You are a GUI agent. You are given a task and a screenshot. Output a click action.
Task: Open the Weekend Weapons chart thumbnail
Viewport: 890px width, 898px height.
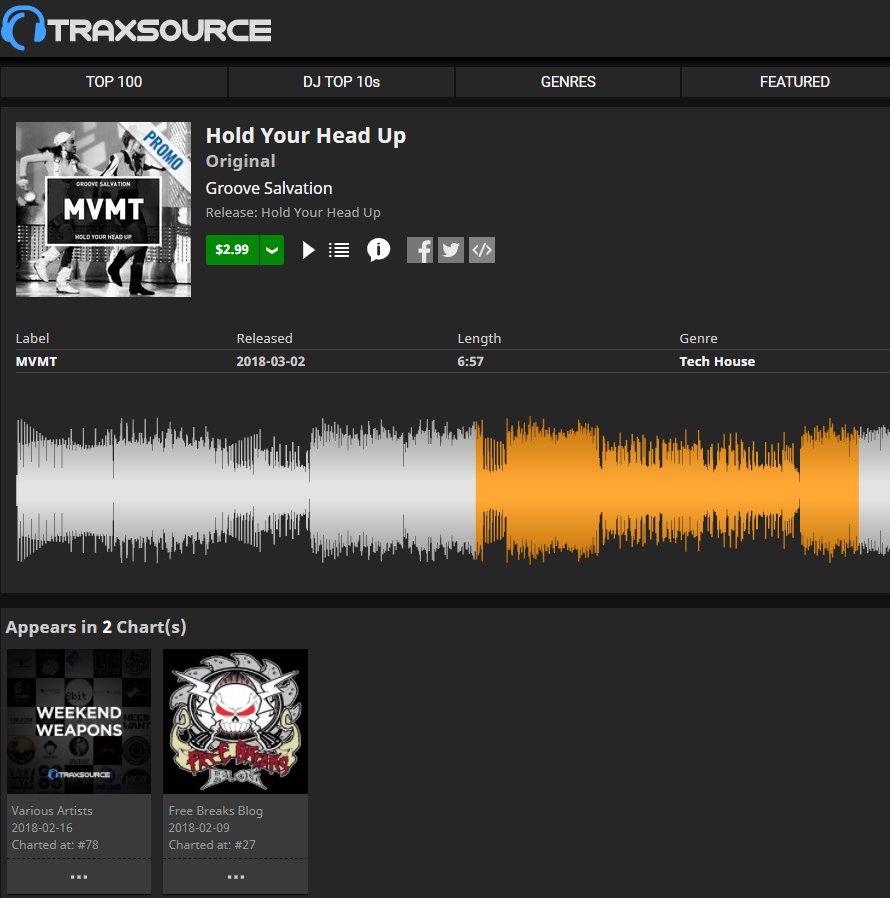79,721
